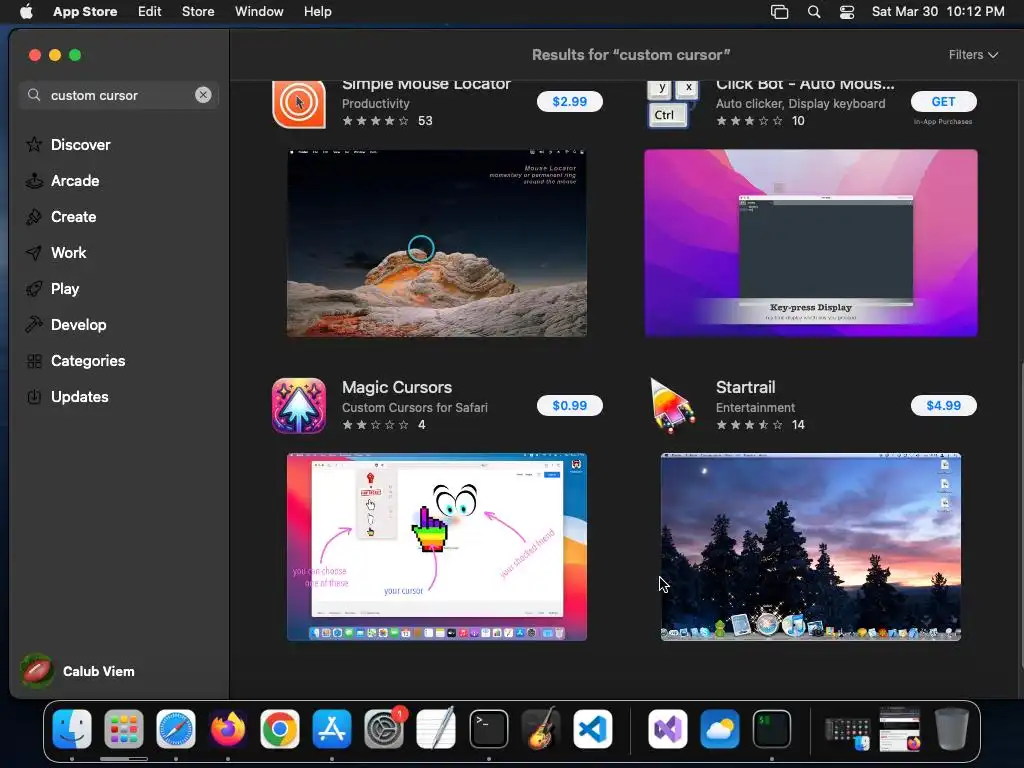
Task: Expand the Filters dropdown
Action: click(973, 55)
